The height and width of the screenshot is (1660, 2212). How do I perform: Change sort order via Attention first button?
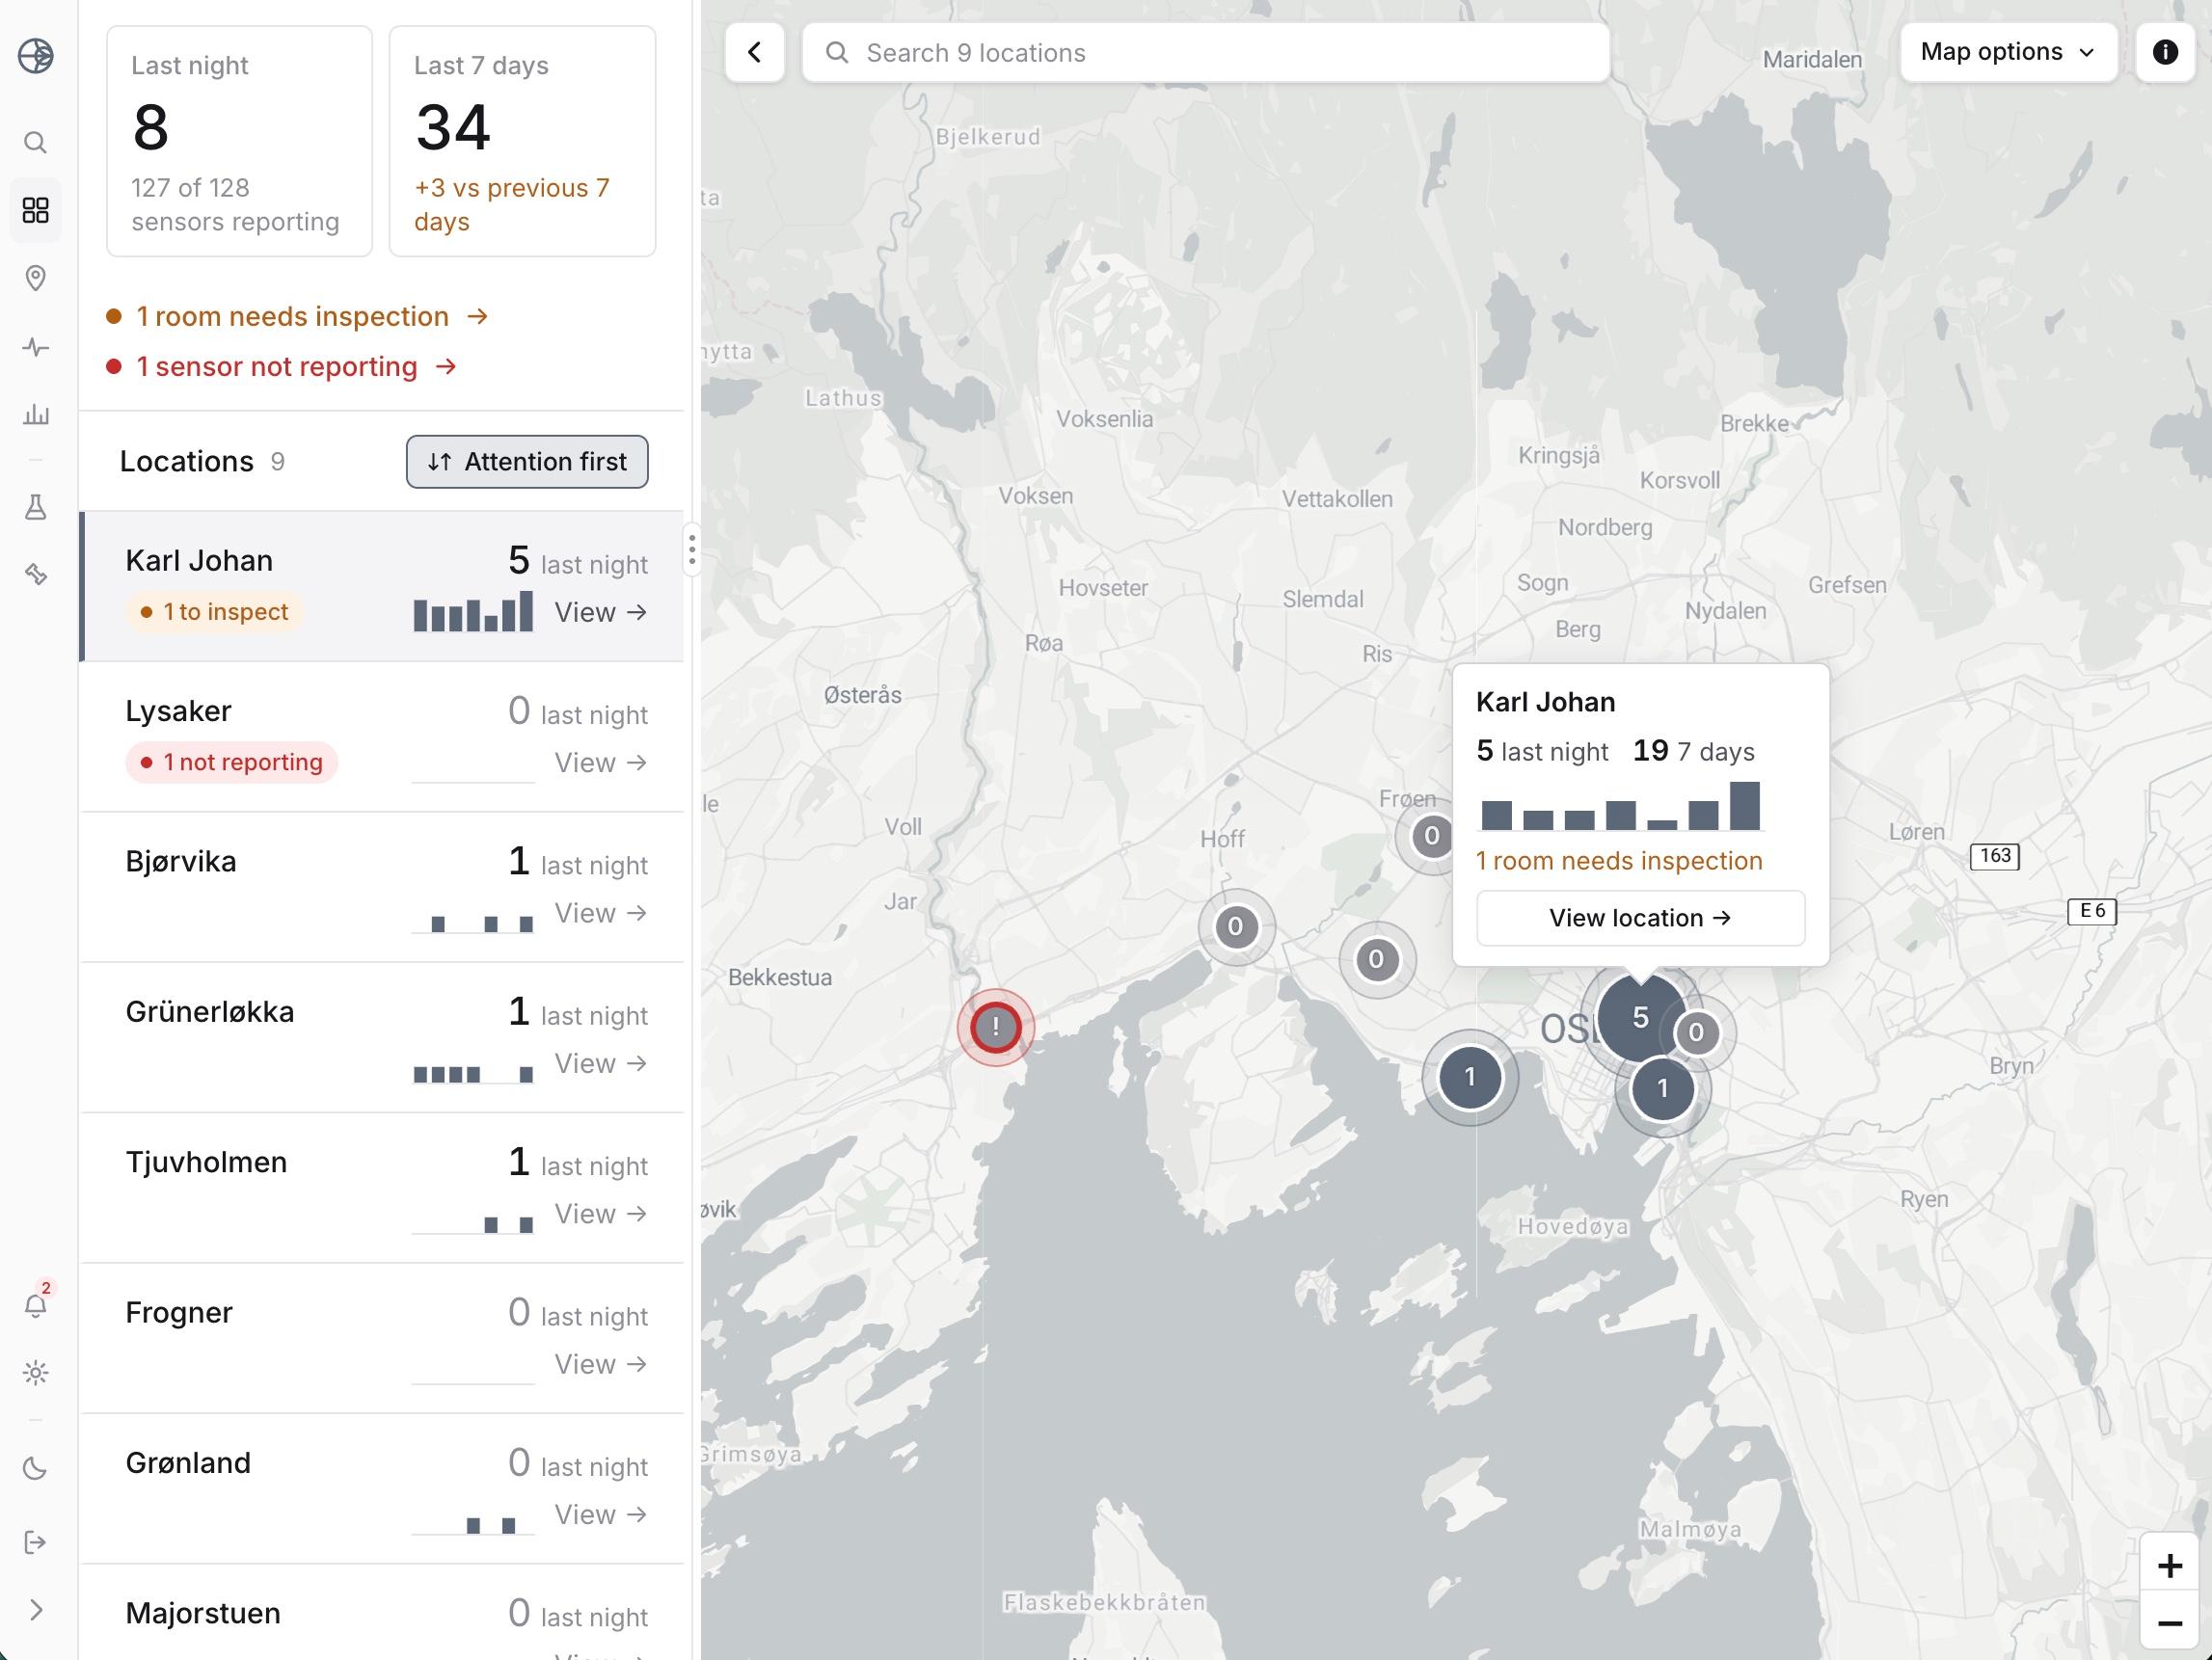pyautogui.click(x=527, y=462)
